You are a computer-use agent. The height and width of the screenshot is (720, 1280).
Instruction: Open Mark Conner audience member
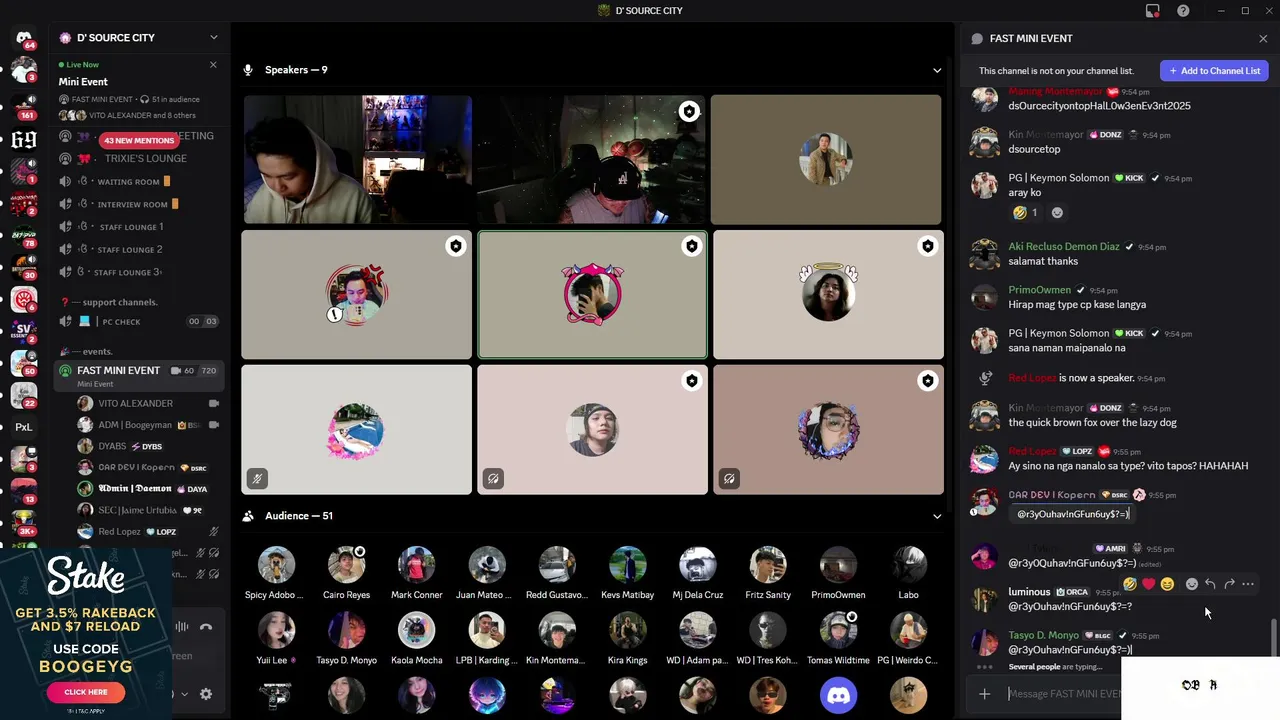point(416,573)
